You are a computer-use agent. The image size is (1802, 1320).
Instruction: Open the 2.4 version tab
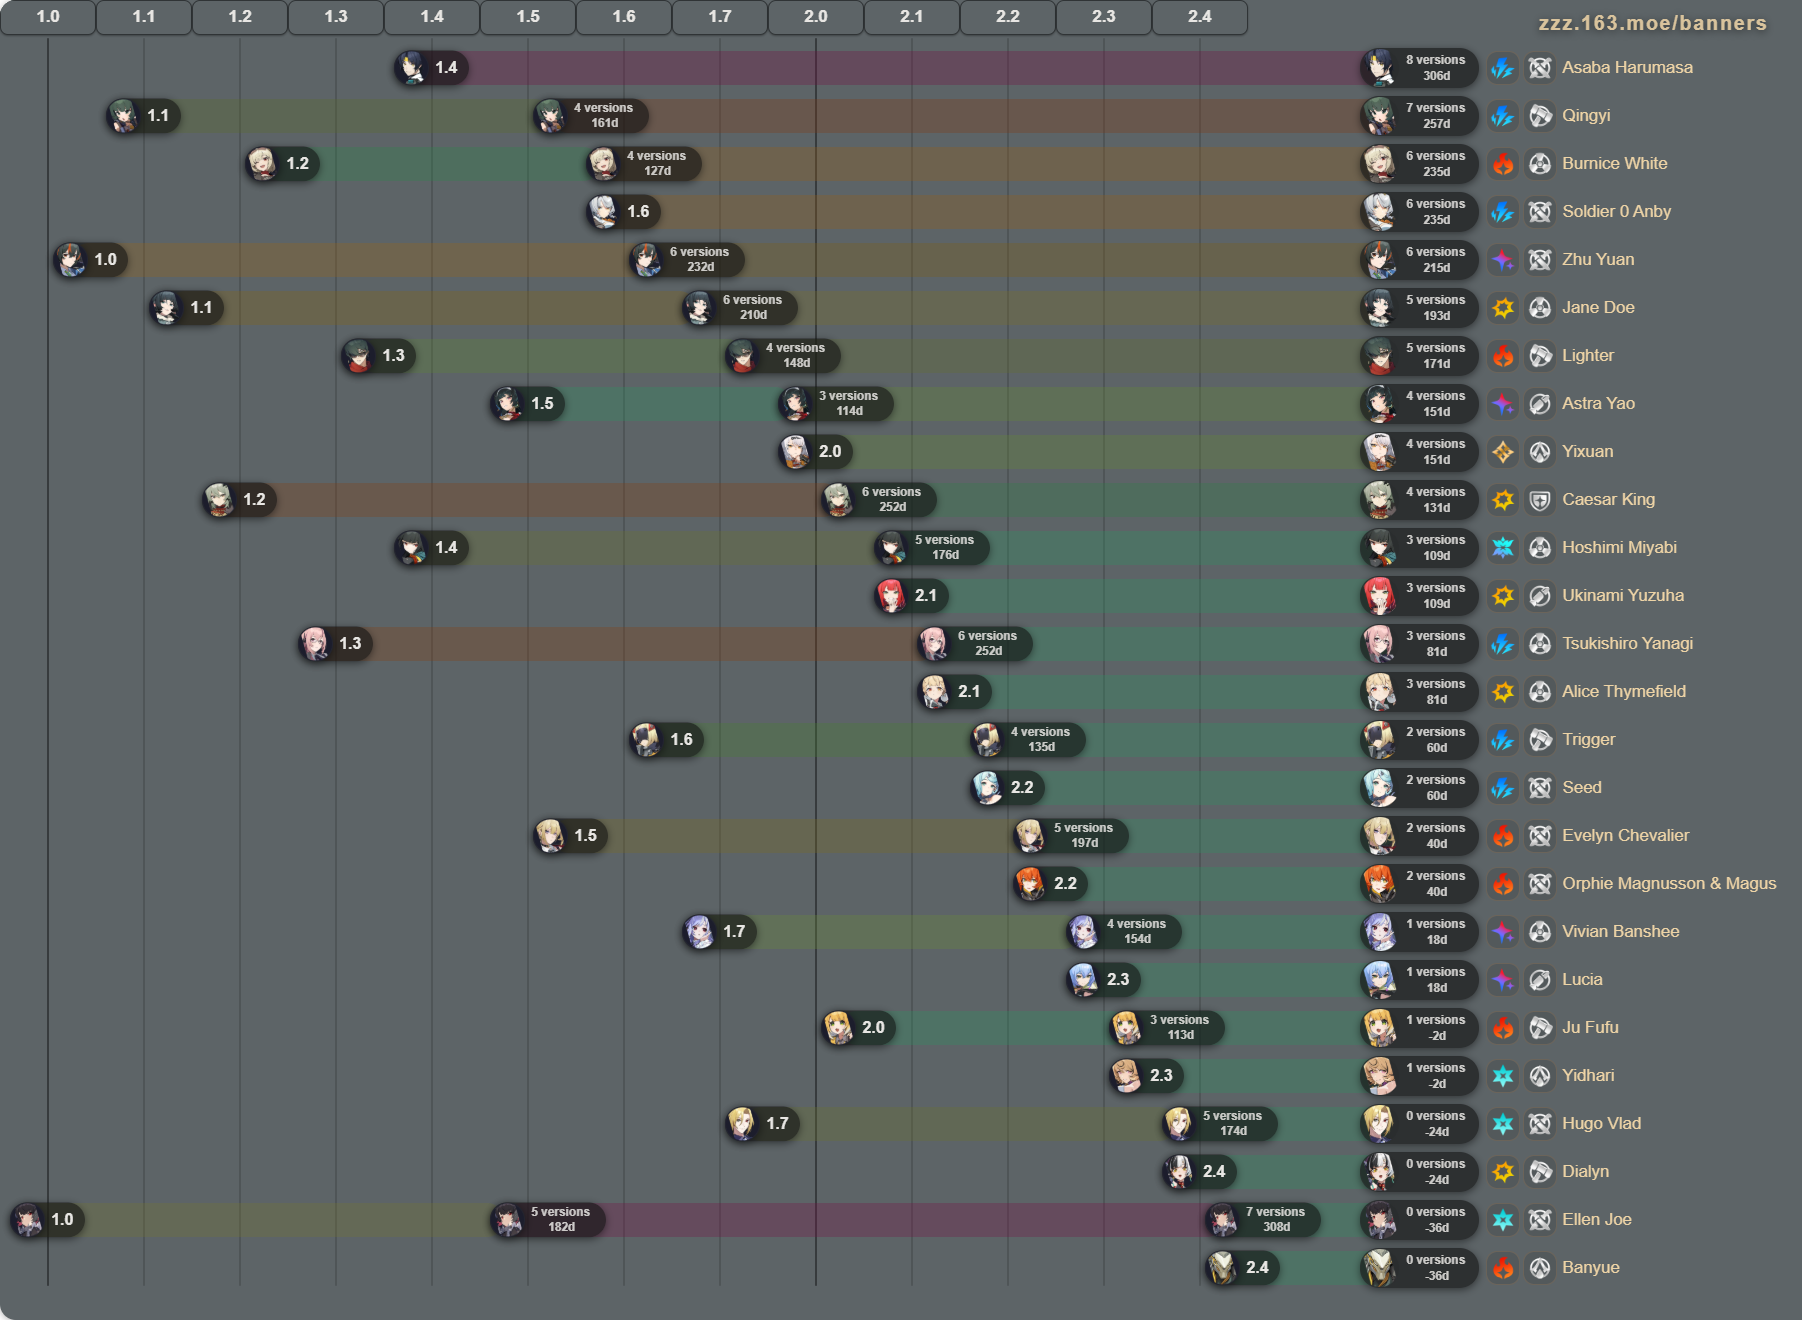(x=1200, y=17)
